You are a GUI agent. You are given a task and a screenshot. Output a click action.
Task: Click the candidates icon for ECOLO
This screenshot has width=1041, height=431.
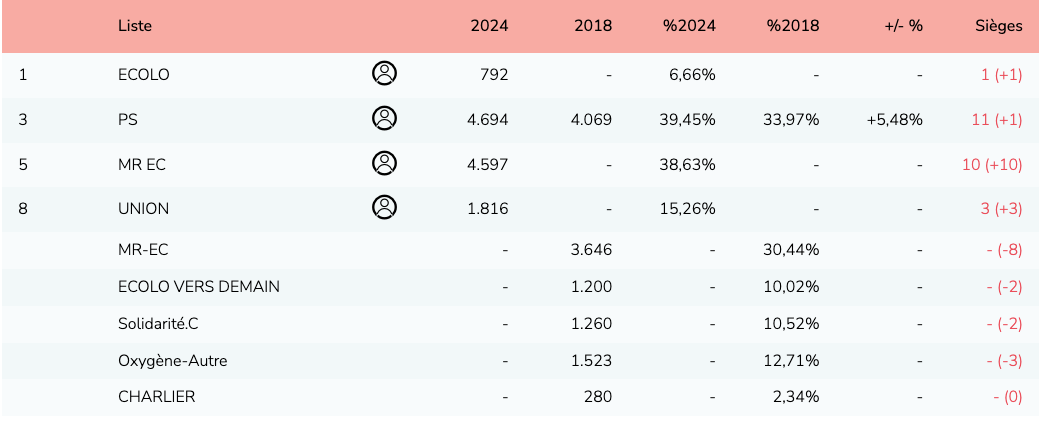click(x=384, y=73)
